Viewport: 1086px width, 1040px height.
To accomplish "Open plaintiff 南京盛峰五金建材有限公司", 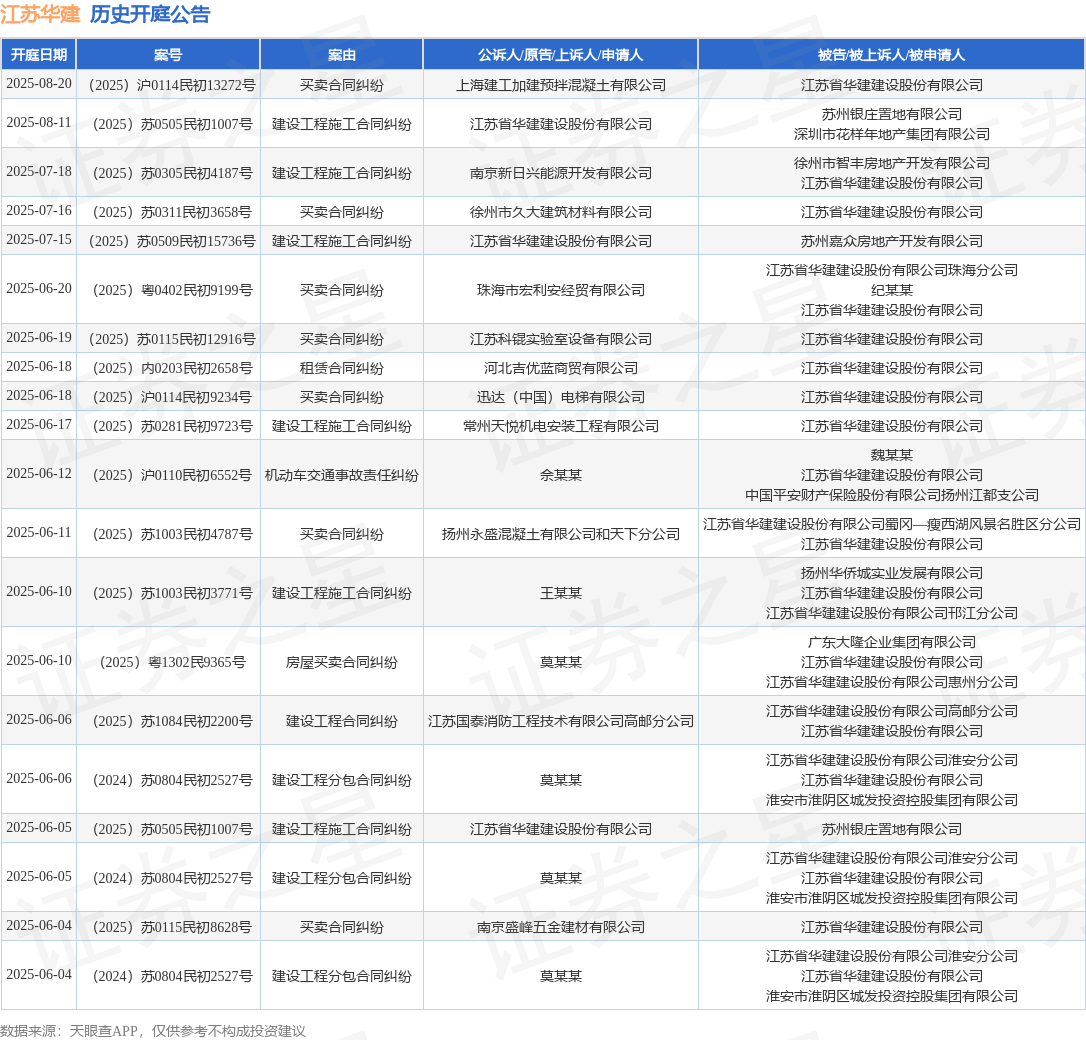I will click(x=560, y=927).
